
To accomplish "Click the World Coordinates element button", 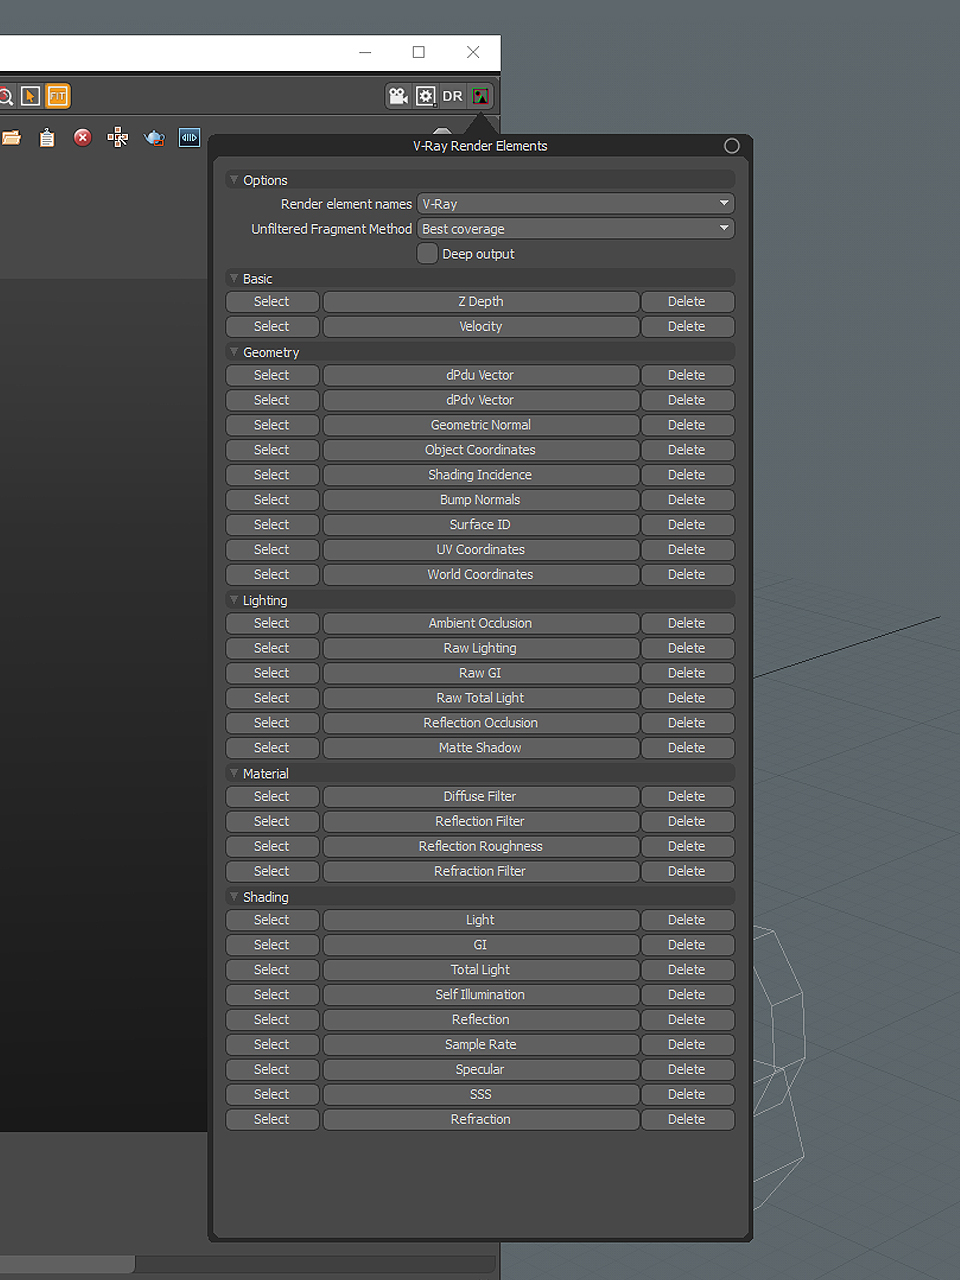I will [481, 575].
